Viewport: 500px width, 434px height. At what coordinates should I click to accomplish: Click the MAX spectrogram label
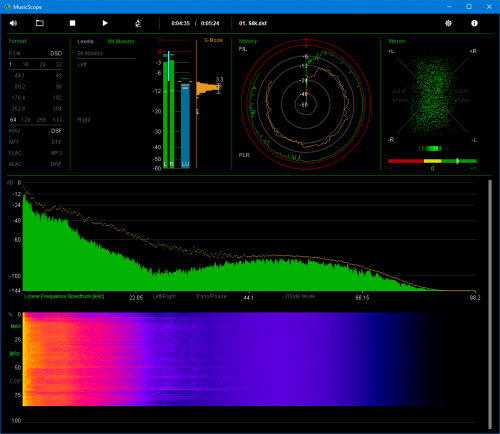click(15, 326)
